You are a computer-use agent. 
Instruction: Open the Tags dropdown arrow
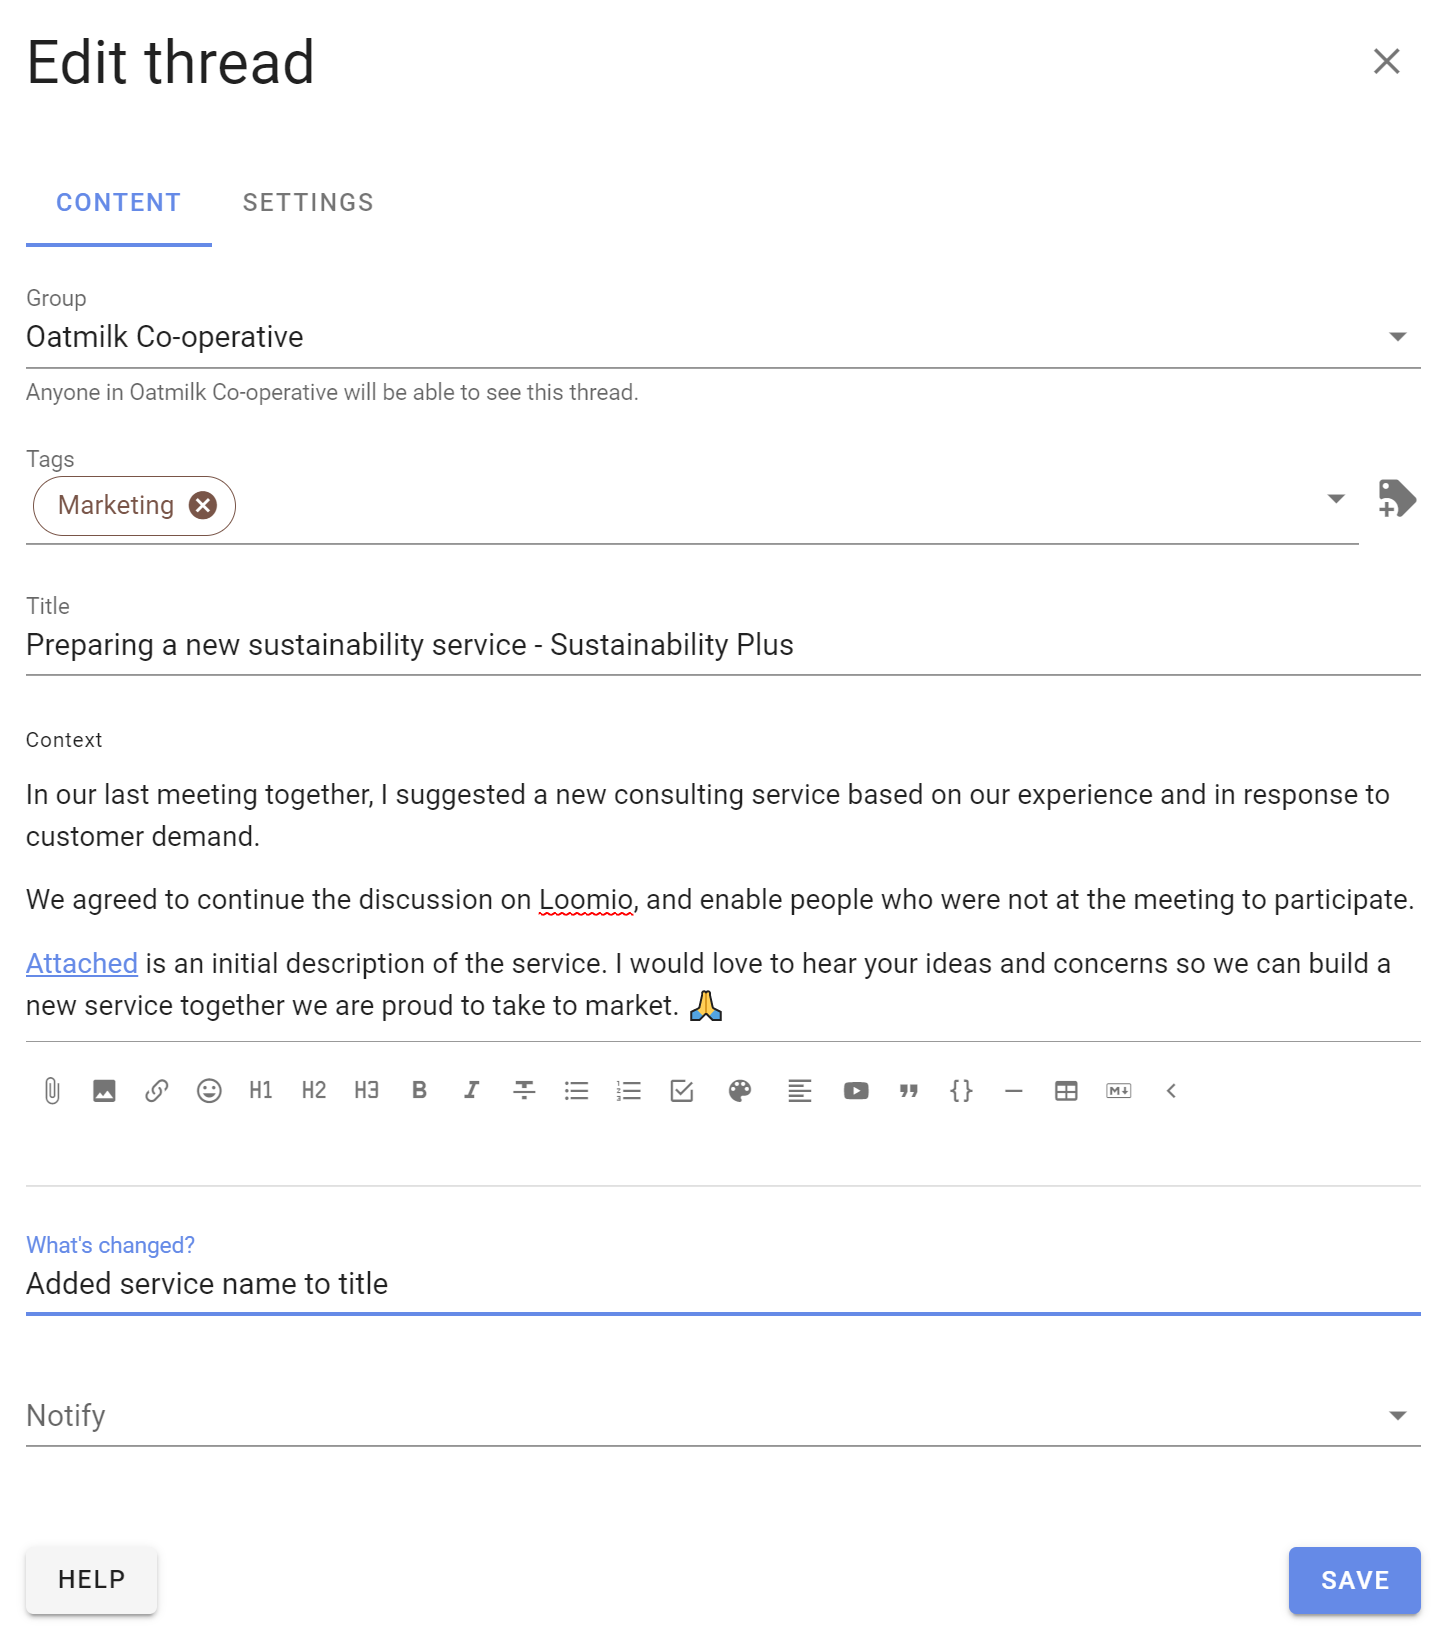coord(1336,498)
